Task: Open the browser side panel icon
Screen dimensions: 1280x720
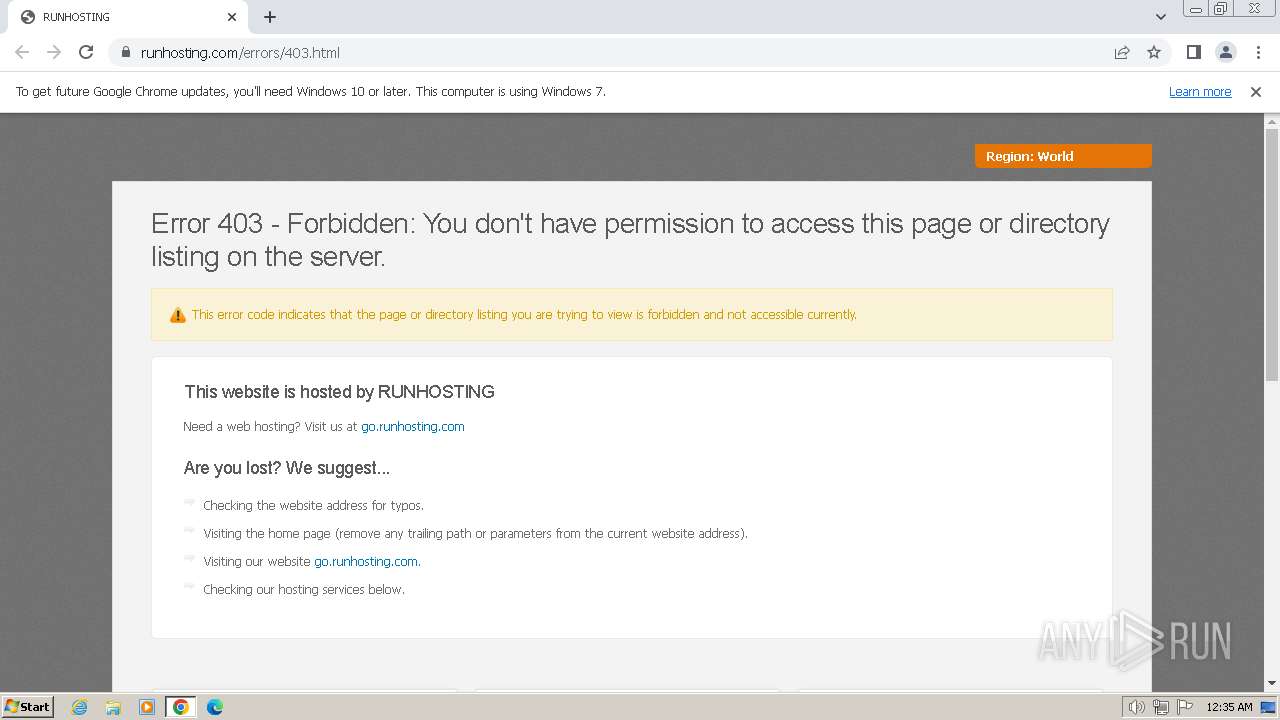Action: (1193, 52)
